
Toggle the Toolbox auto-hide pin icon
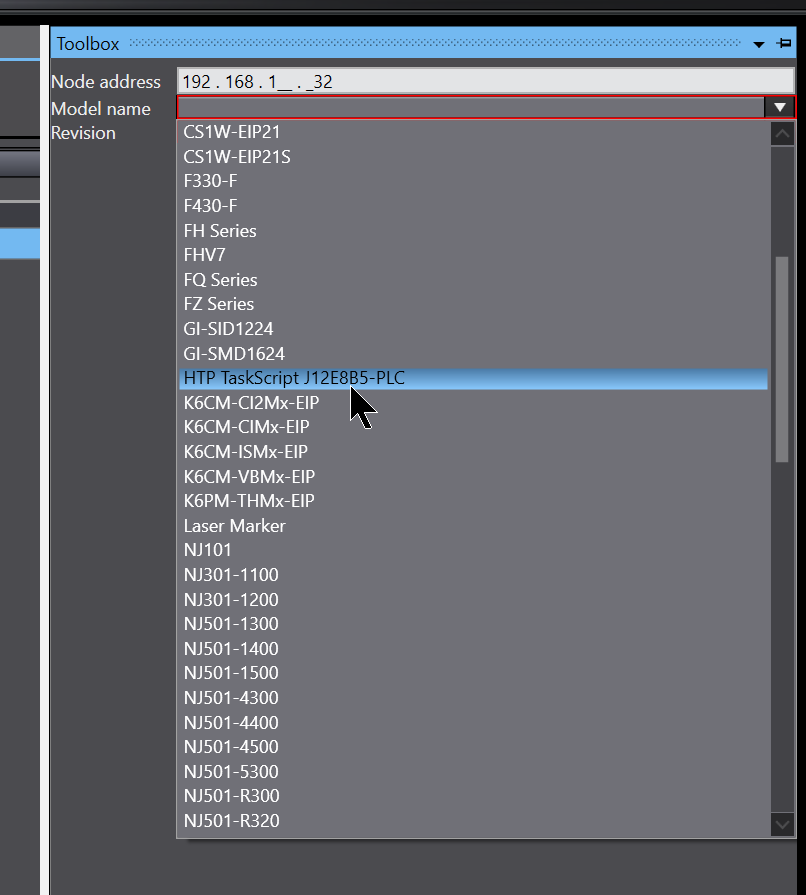click(784, 43)
